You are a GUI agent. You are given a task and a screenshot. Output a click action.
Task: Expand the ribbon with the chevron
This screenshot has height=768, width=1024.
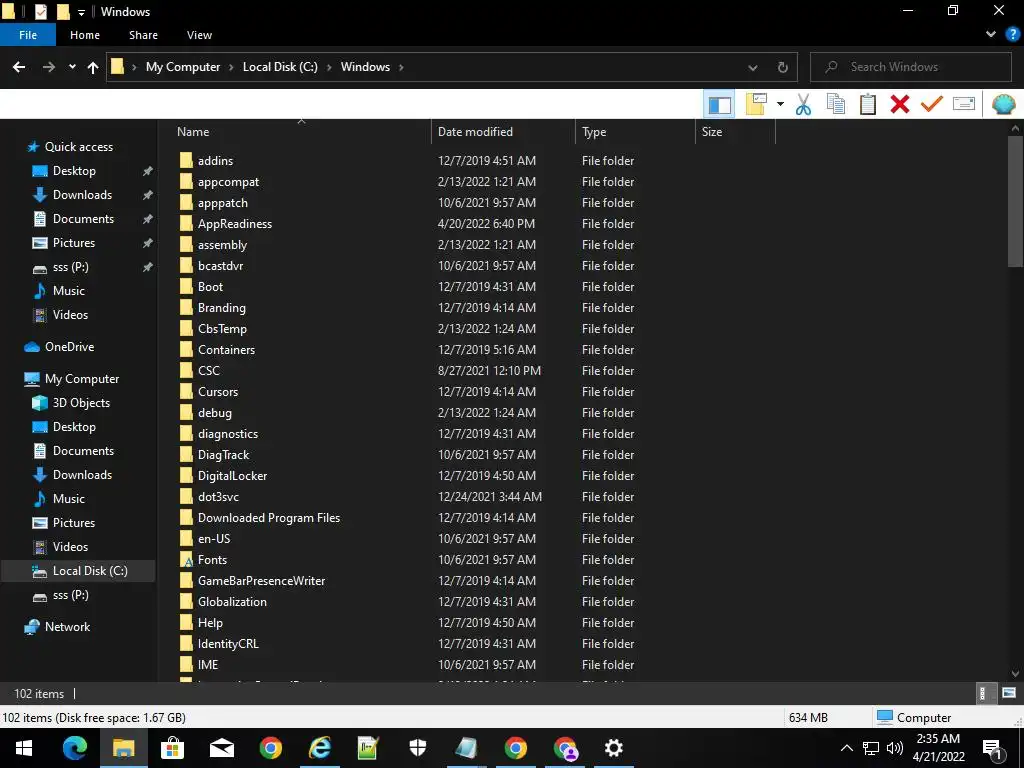[991, 35]
